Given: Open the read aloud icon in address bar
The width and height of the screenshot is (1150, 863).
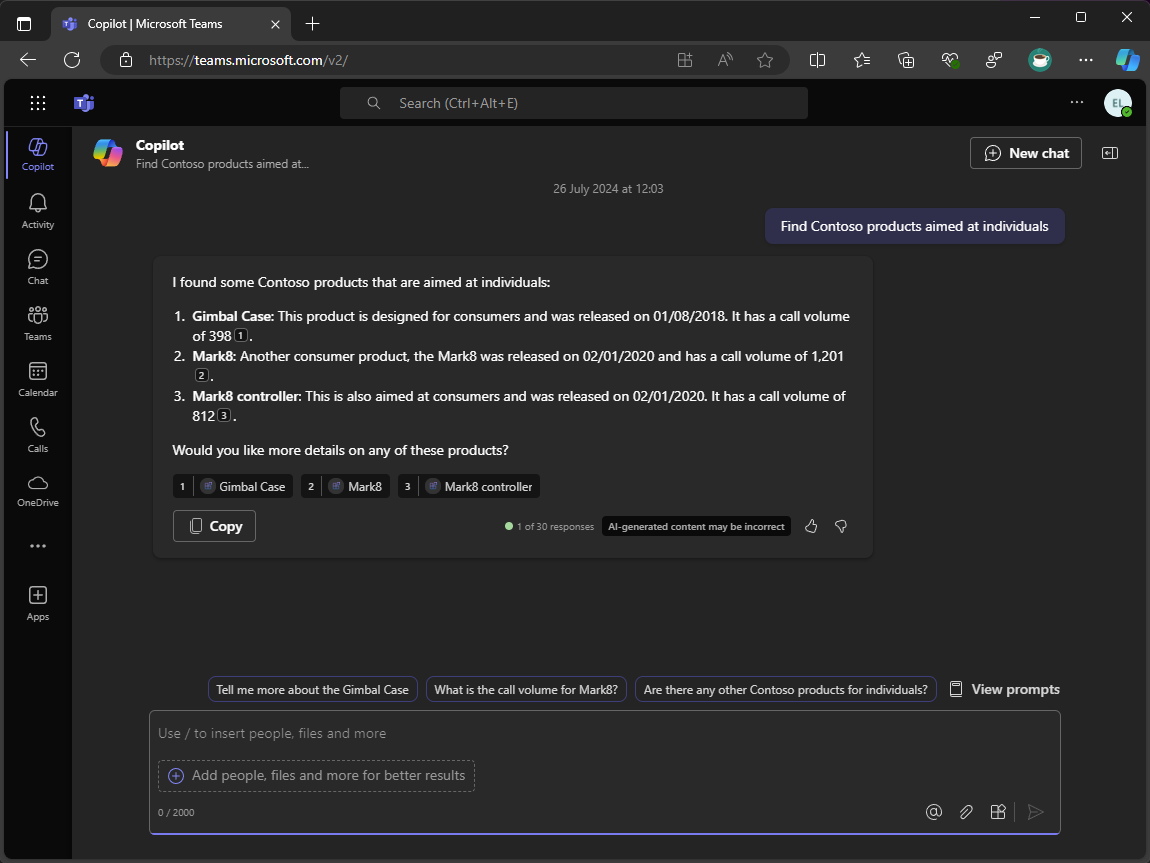Looking at the screenshot, I should coord(725,60).
